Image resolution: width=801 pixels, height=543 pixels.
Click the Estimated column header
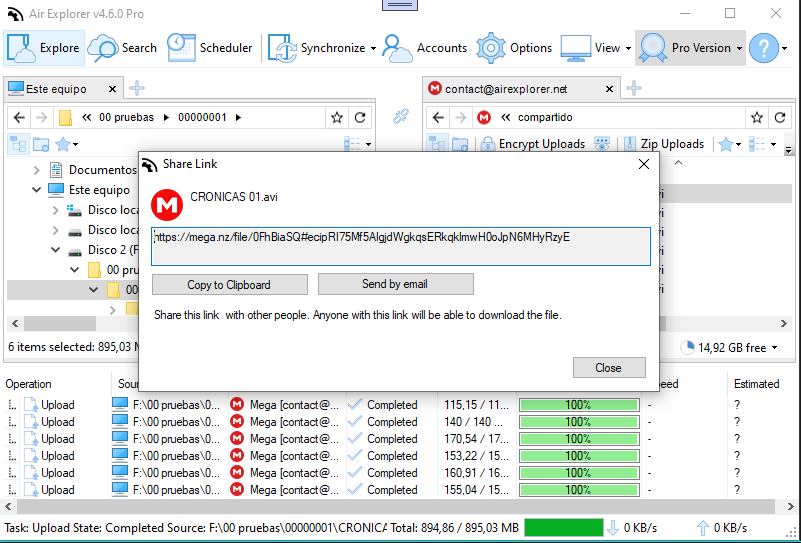(757, 384)
